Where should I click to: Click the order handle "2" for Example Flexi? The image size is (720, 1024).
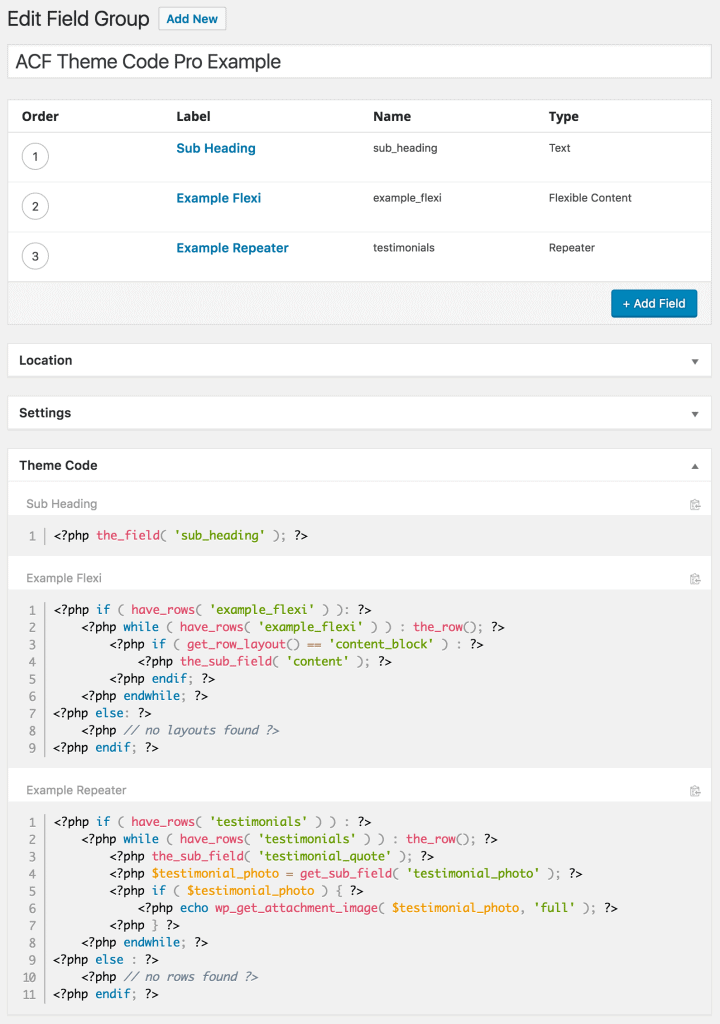35,207
